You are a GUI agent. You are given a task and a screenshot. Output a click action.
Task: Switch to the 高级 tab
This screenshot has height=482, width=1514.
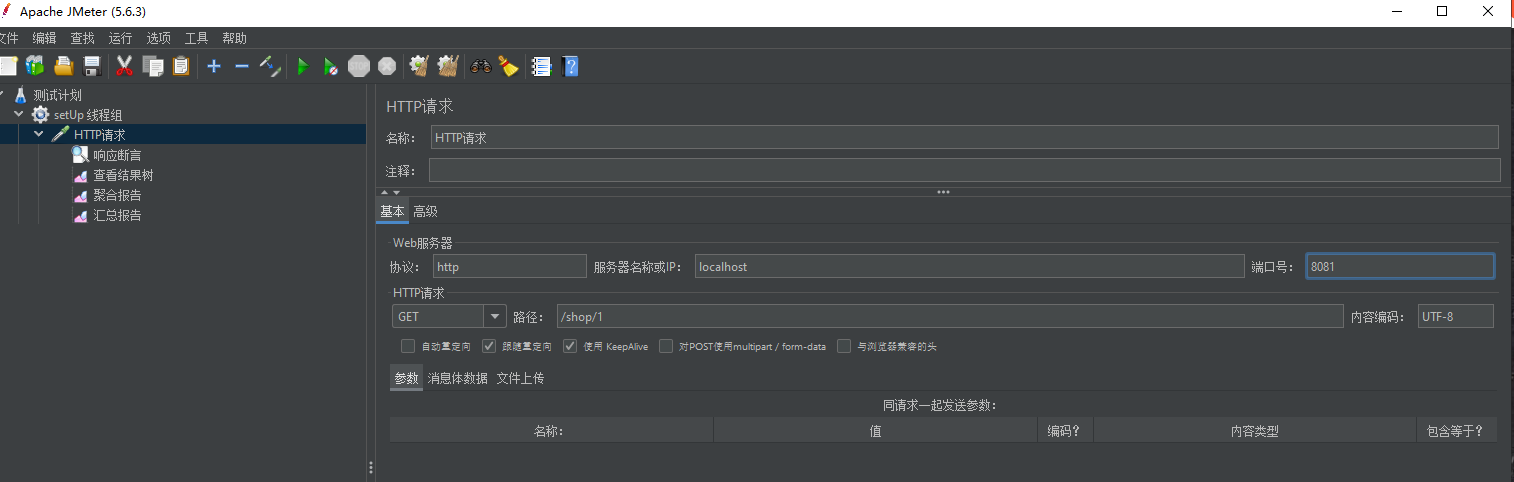[x=426, y=211]
